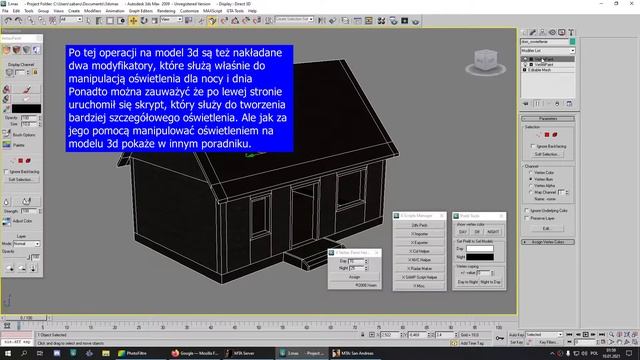Open the Hierarchy command panel tab
The width and height of the screenshot is (640, 360).
[x=542, y=32]
